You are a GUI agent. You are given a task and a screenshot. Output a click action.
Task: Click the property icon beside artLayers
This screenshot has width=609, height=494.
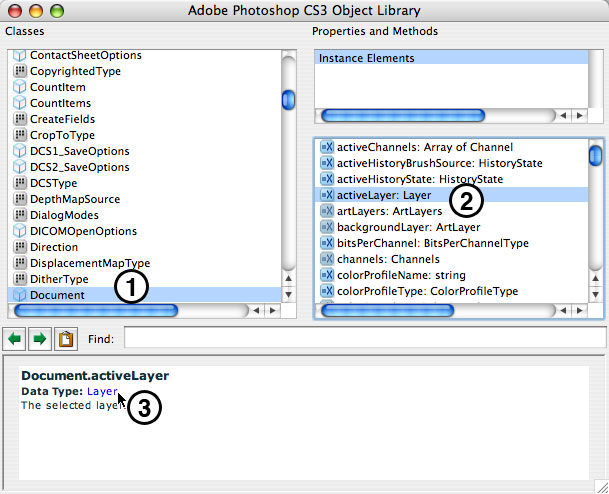(x=327, y=211)
